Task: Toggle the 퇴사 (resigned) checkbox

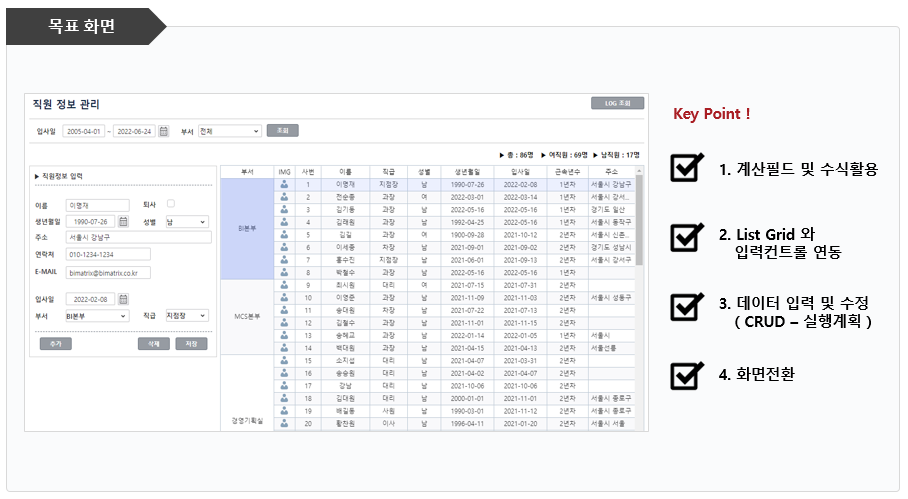Action: 171,204
